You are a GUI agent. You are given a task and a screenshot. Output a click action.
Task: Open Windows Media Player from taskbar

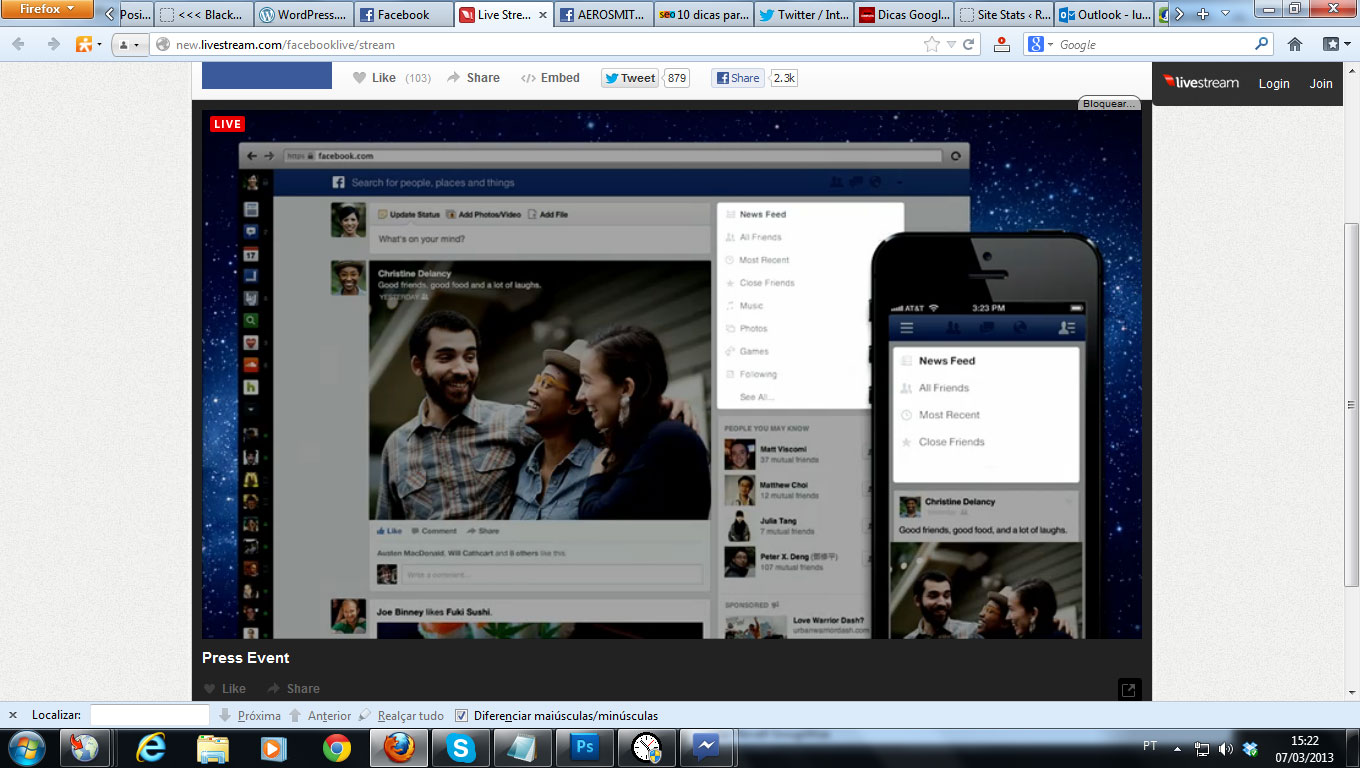pyautogui.click(x=275, y=747)
